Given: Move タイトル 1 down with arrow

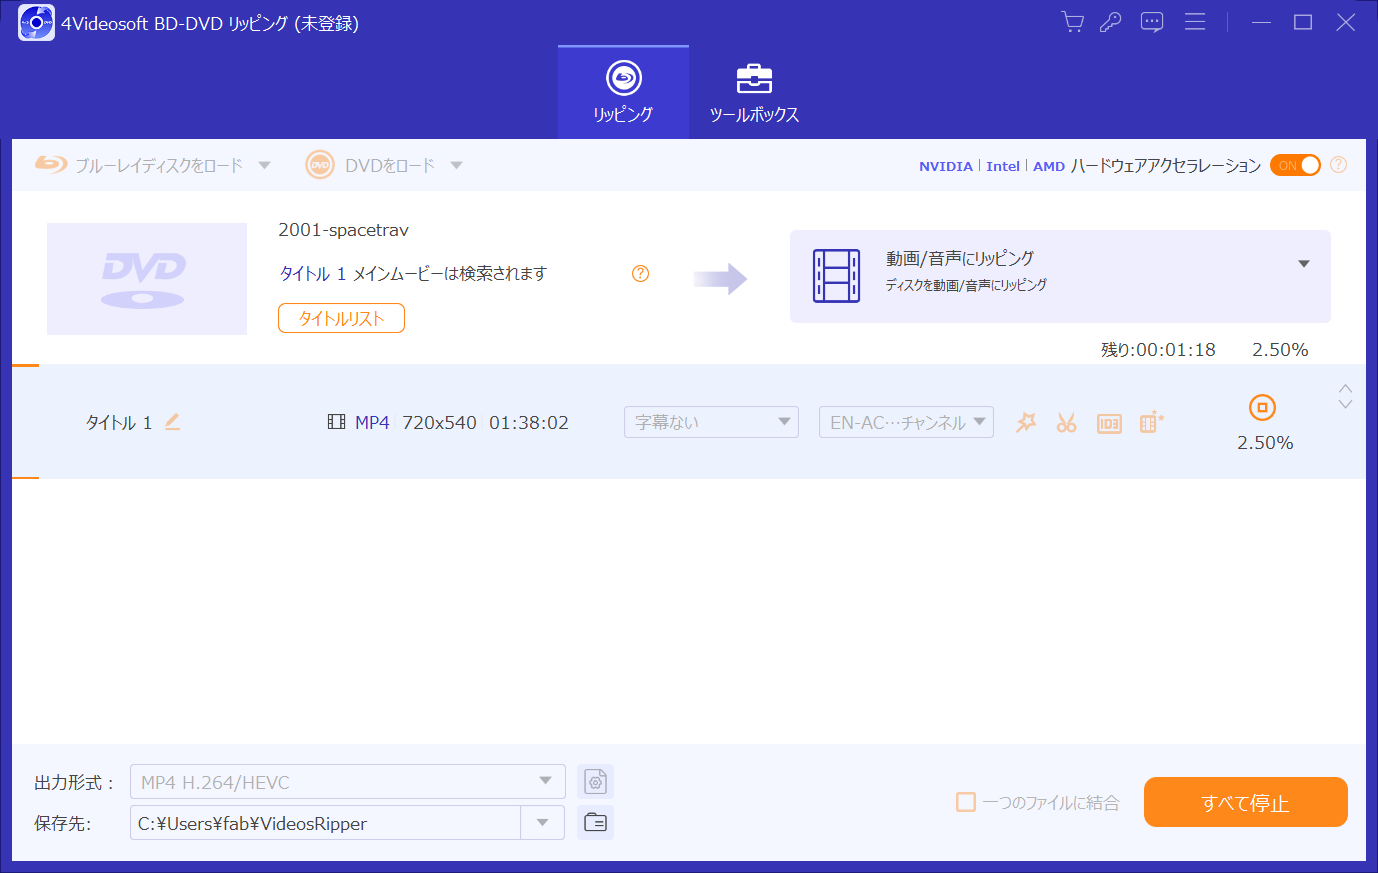Looking at the screenshot, I should tap(1345, 404).
